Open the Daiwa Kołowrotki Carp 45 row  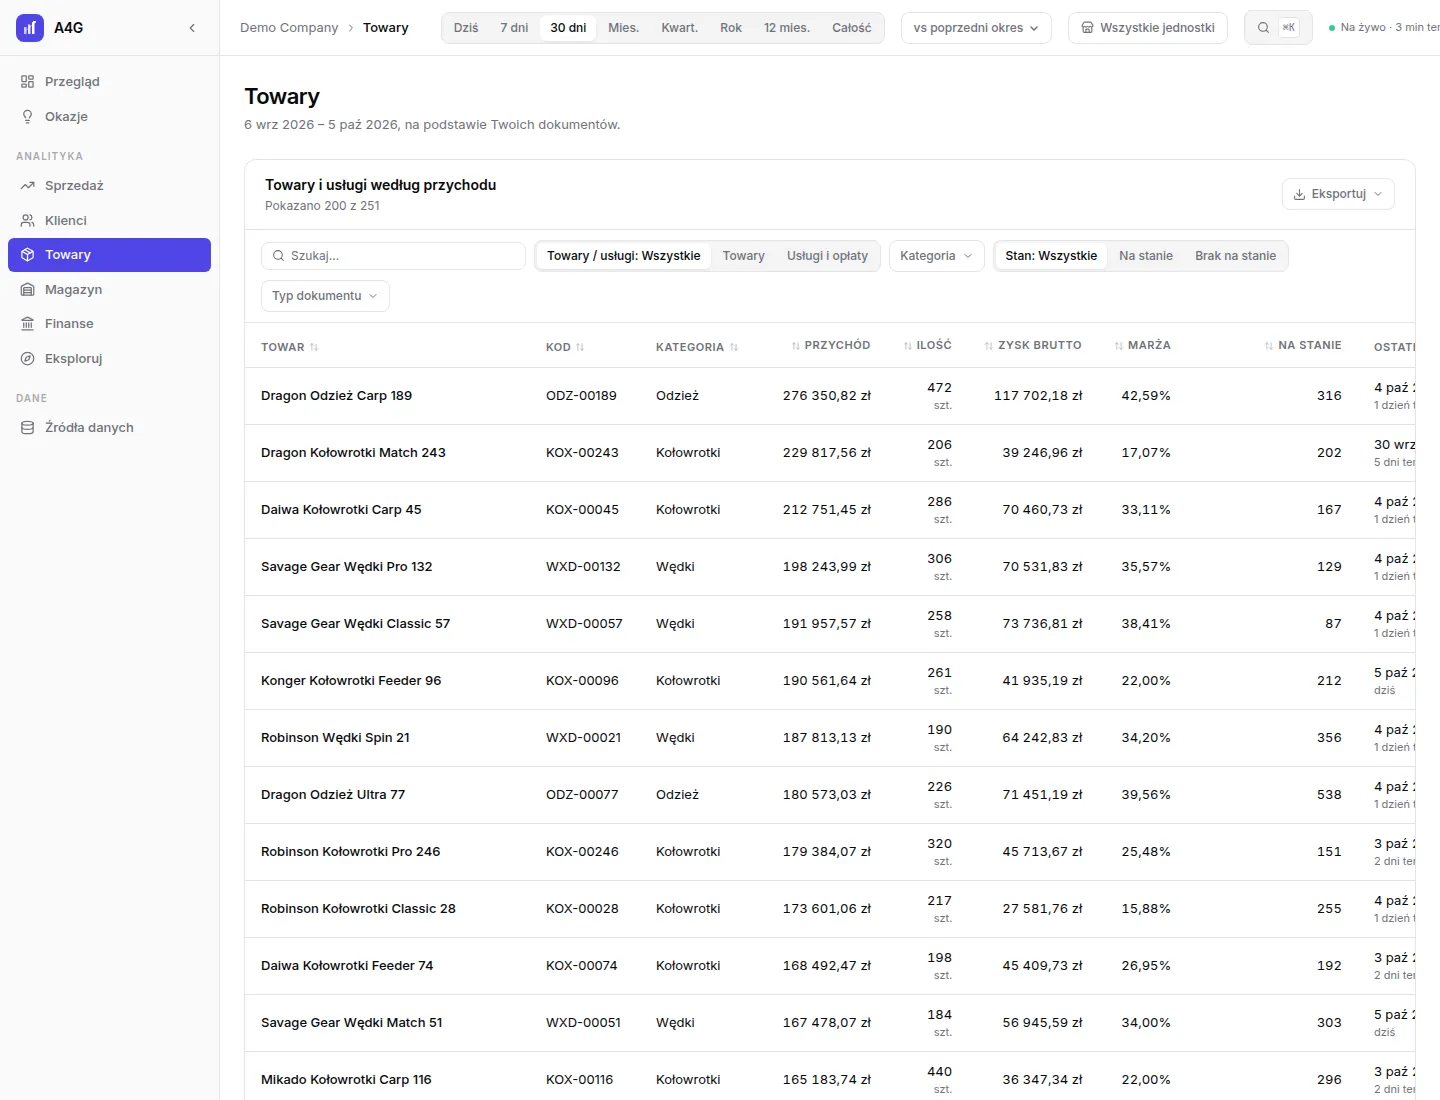(x=830, y=510)
